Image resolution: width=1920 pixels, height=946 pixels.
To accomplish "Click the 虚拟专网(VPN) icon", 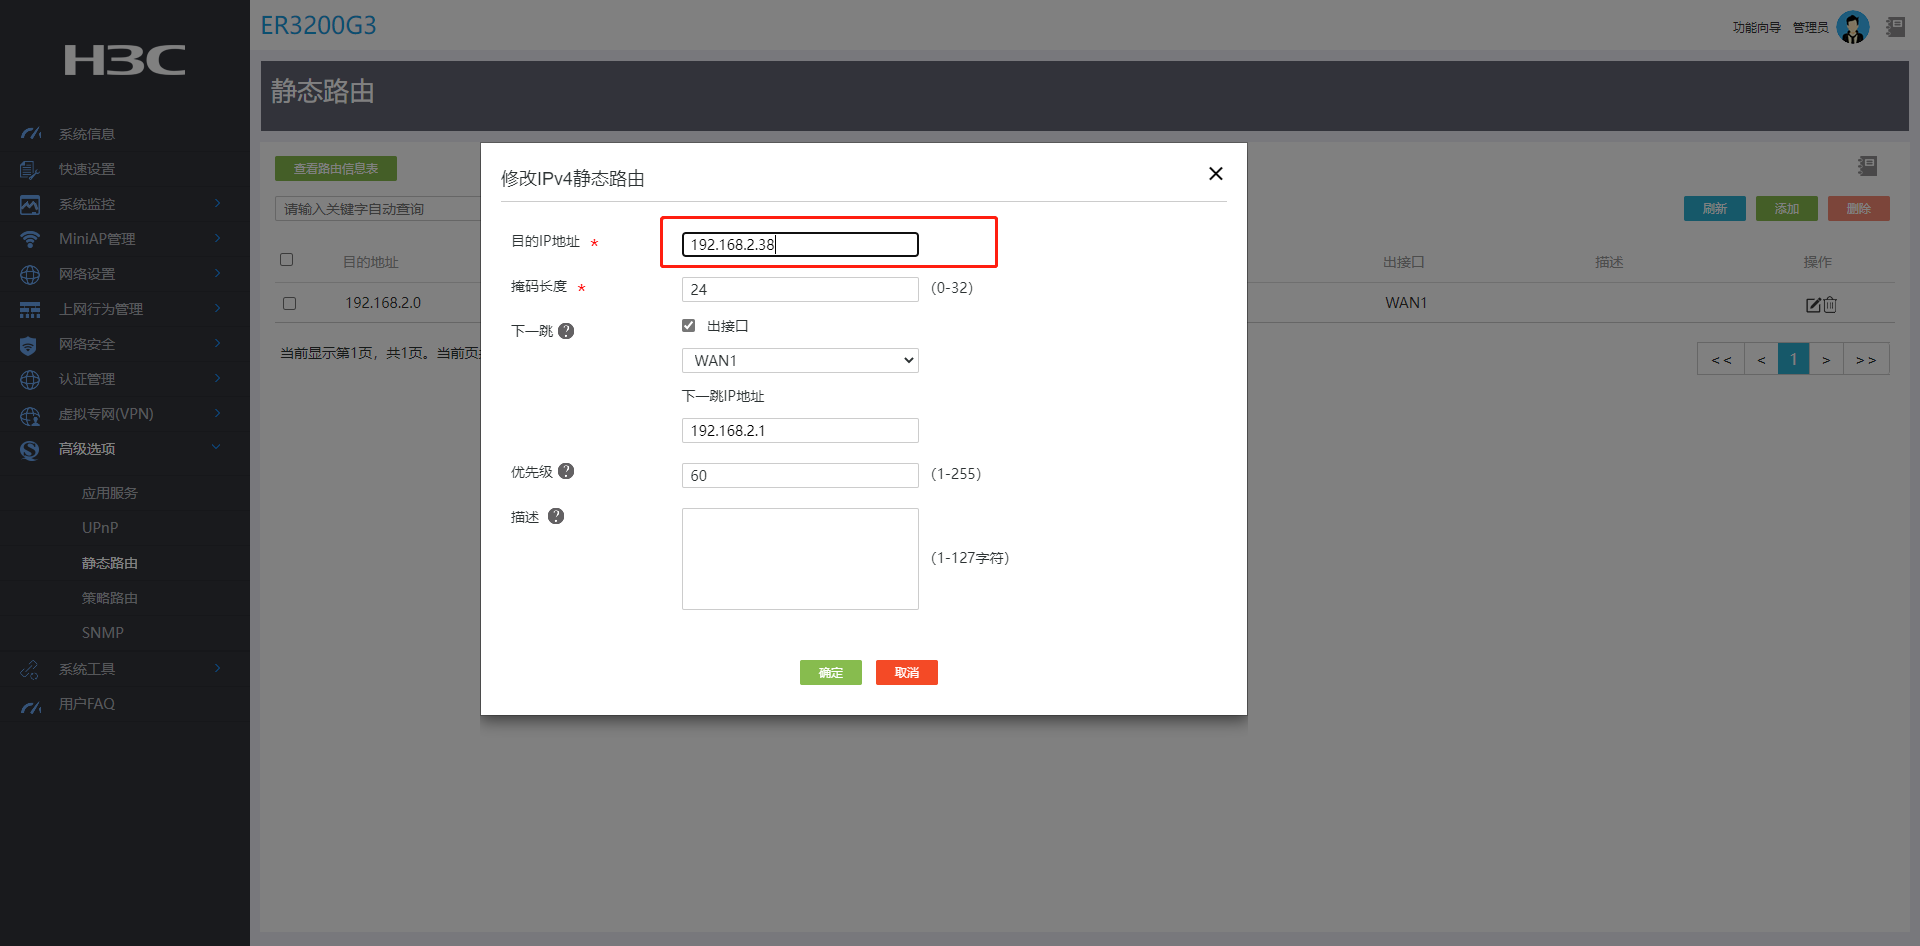I will [x=30, y=415].
